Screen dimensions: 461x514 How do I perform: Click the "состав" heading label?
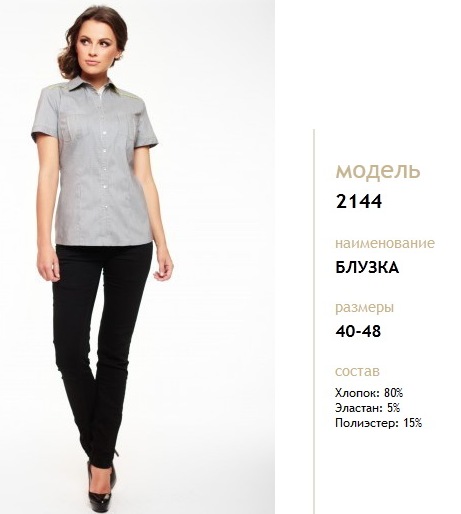357,371
